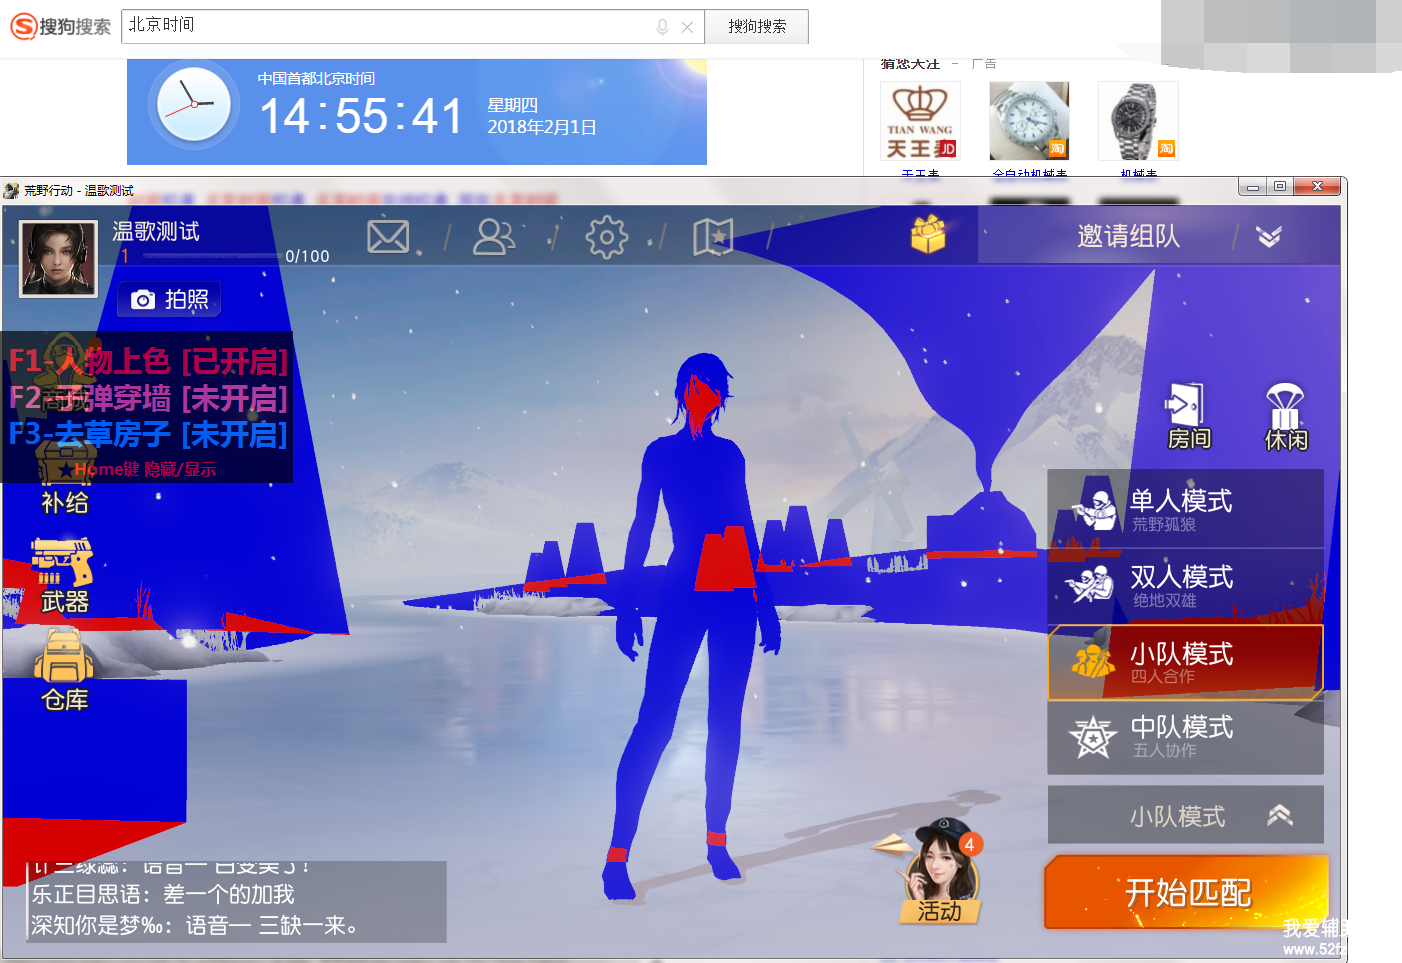Enter the 房间 room icon
The width and height of the screenshot is (1402, 963).
(1188, 417)
